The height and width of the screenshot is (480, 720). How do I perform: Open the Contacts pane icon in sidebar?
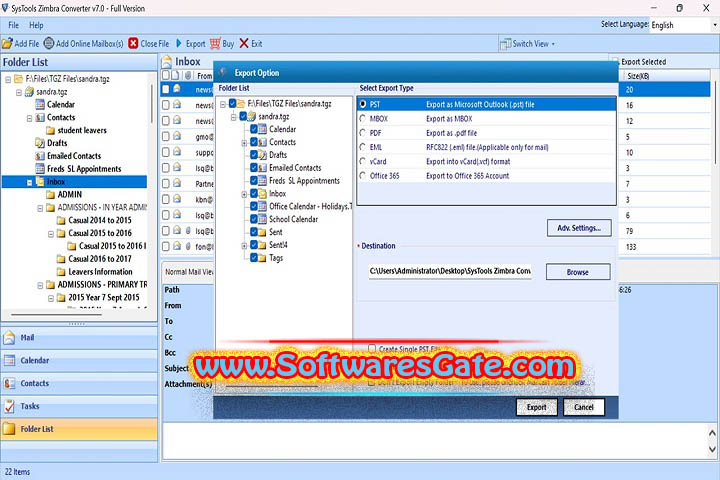(x=9, y=383)
